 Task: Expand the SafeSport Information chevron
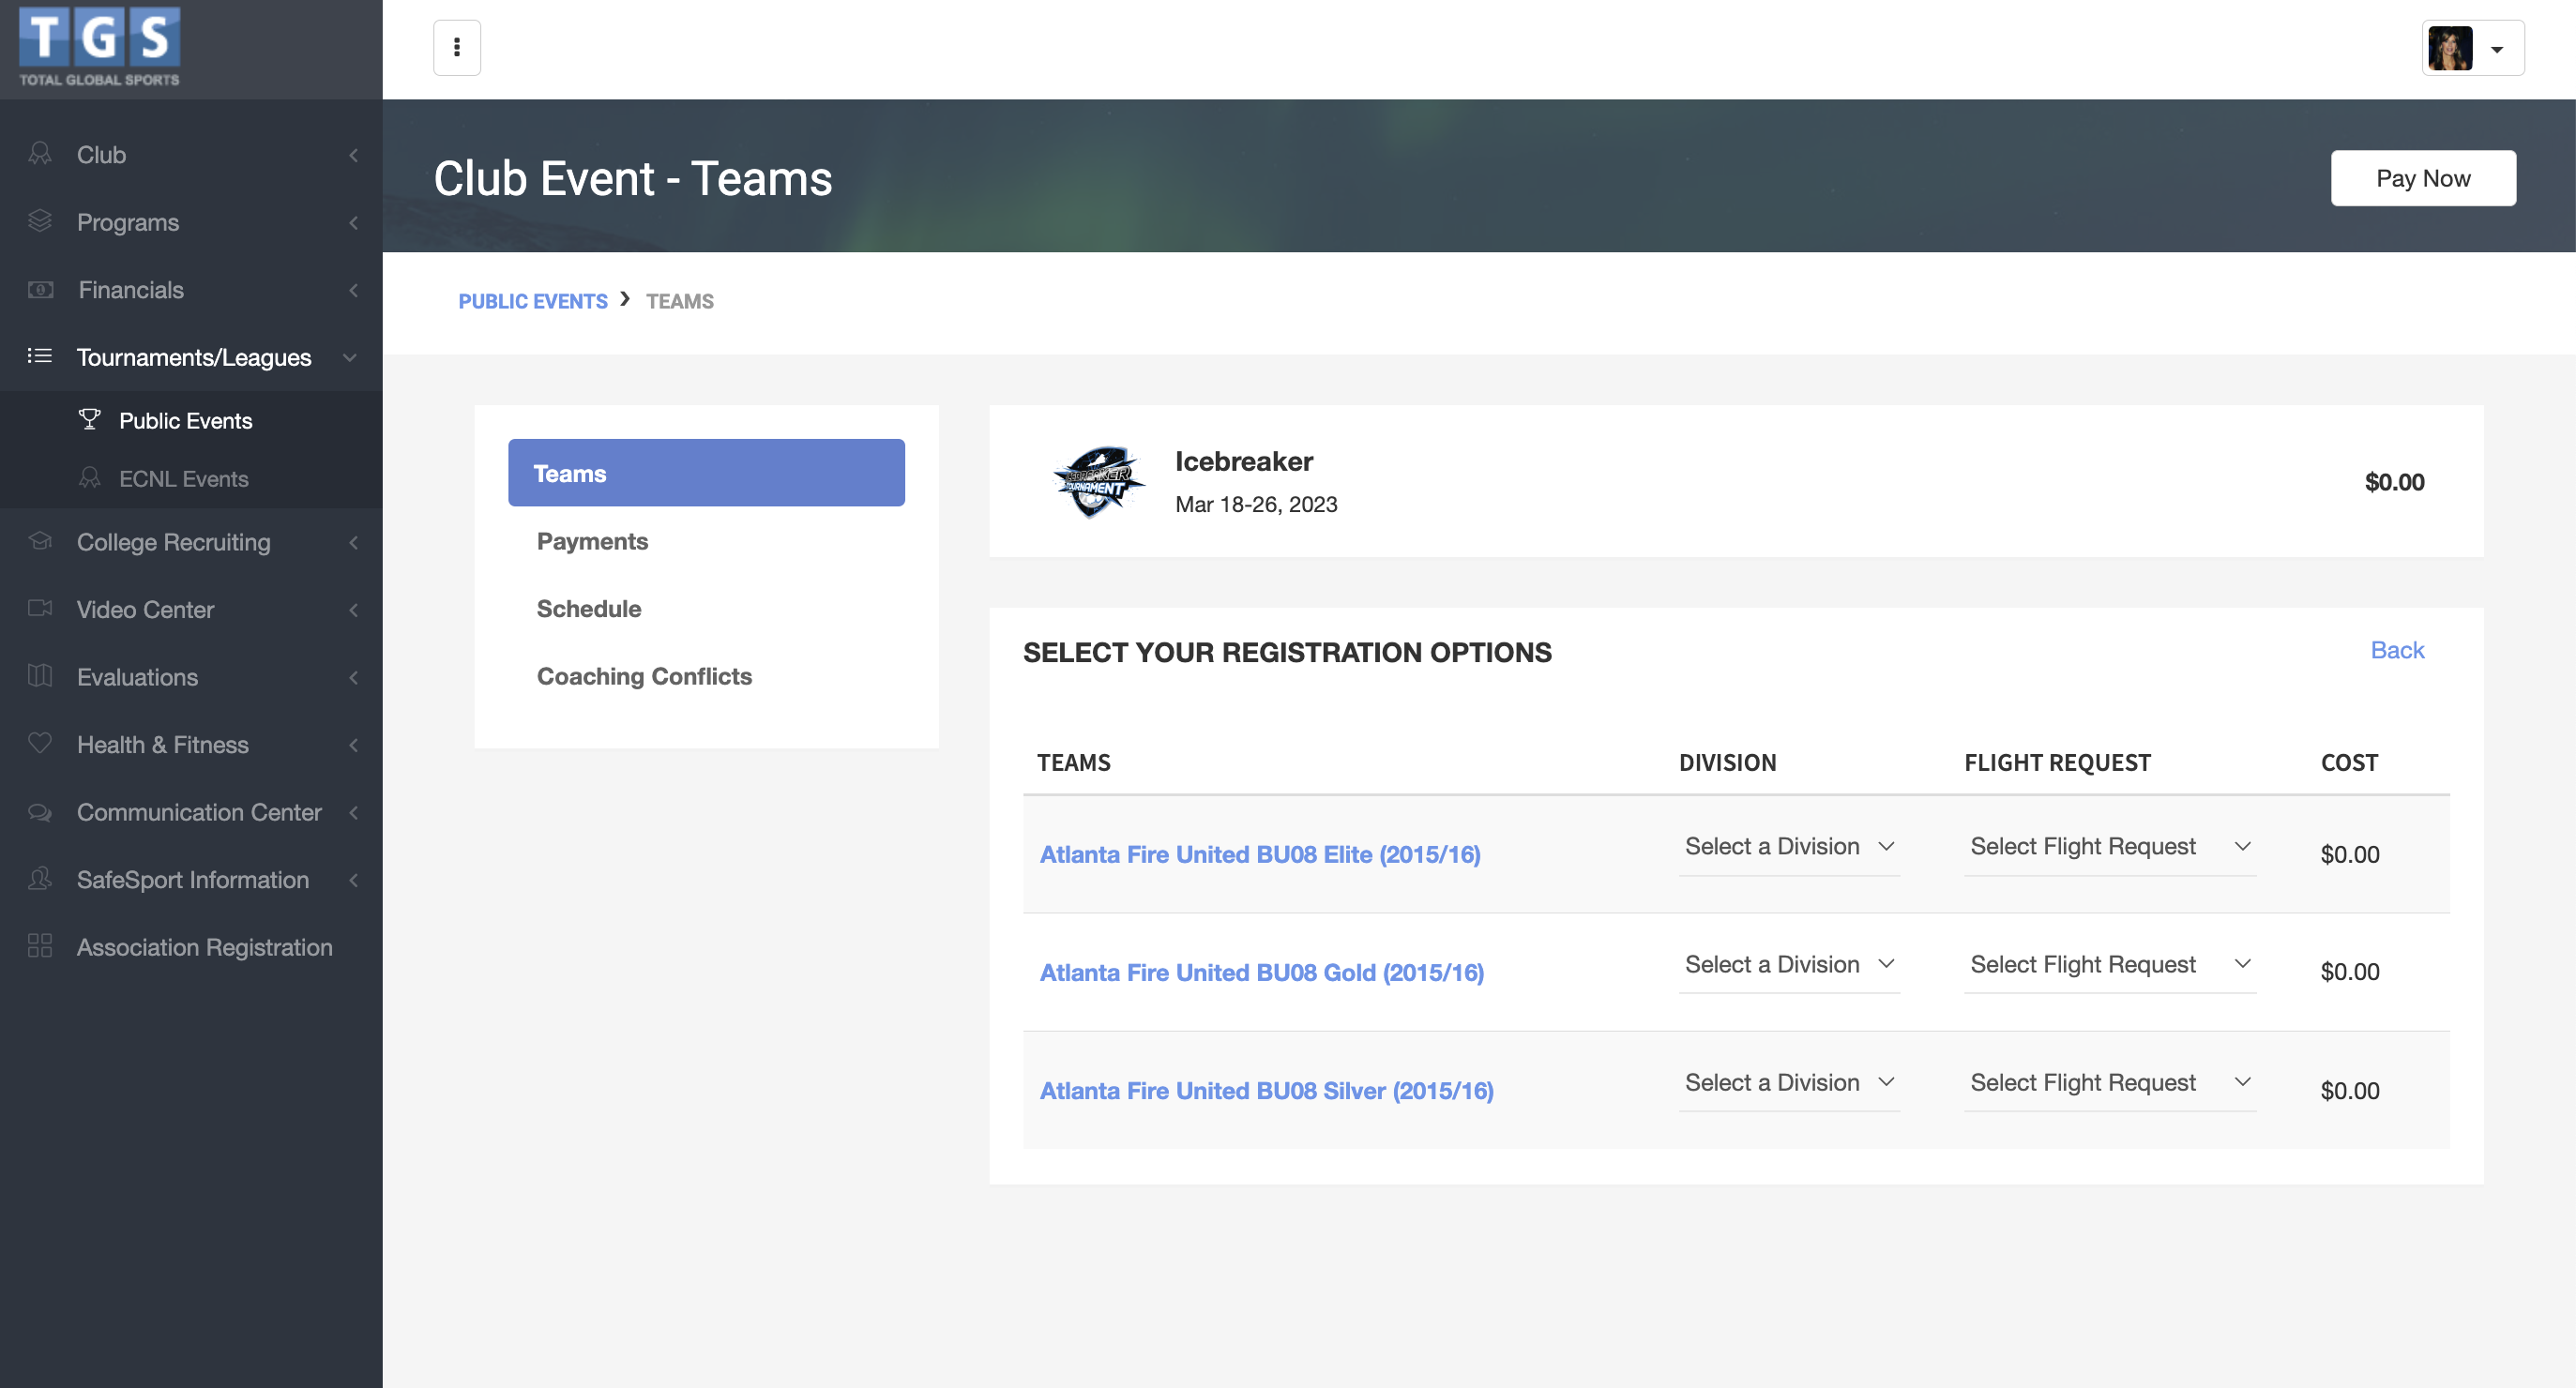click(353, 880)
